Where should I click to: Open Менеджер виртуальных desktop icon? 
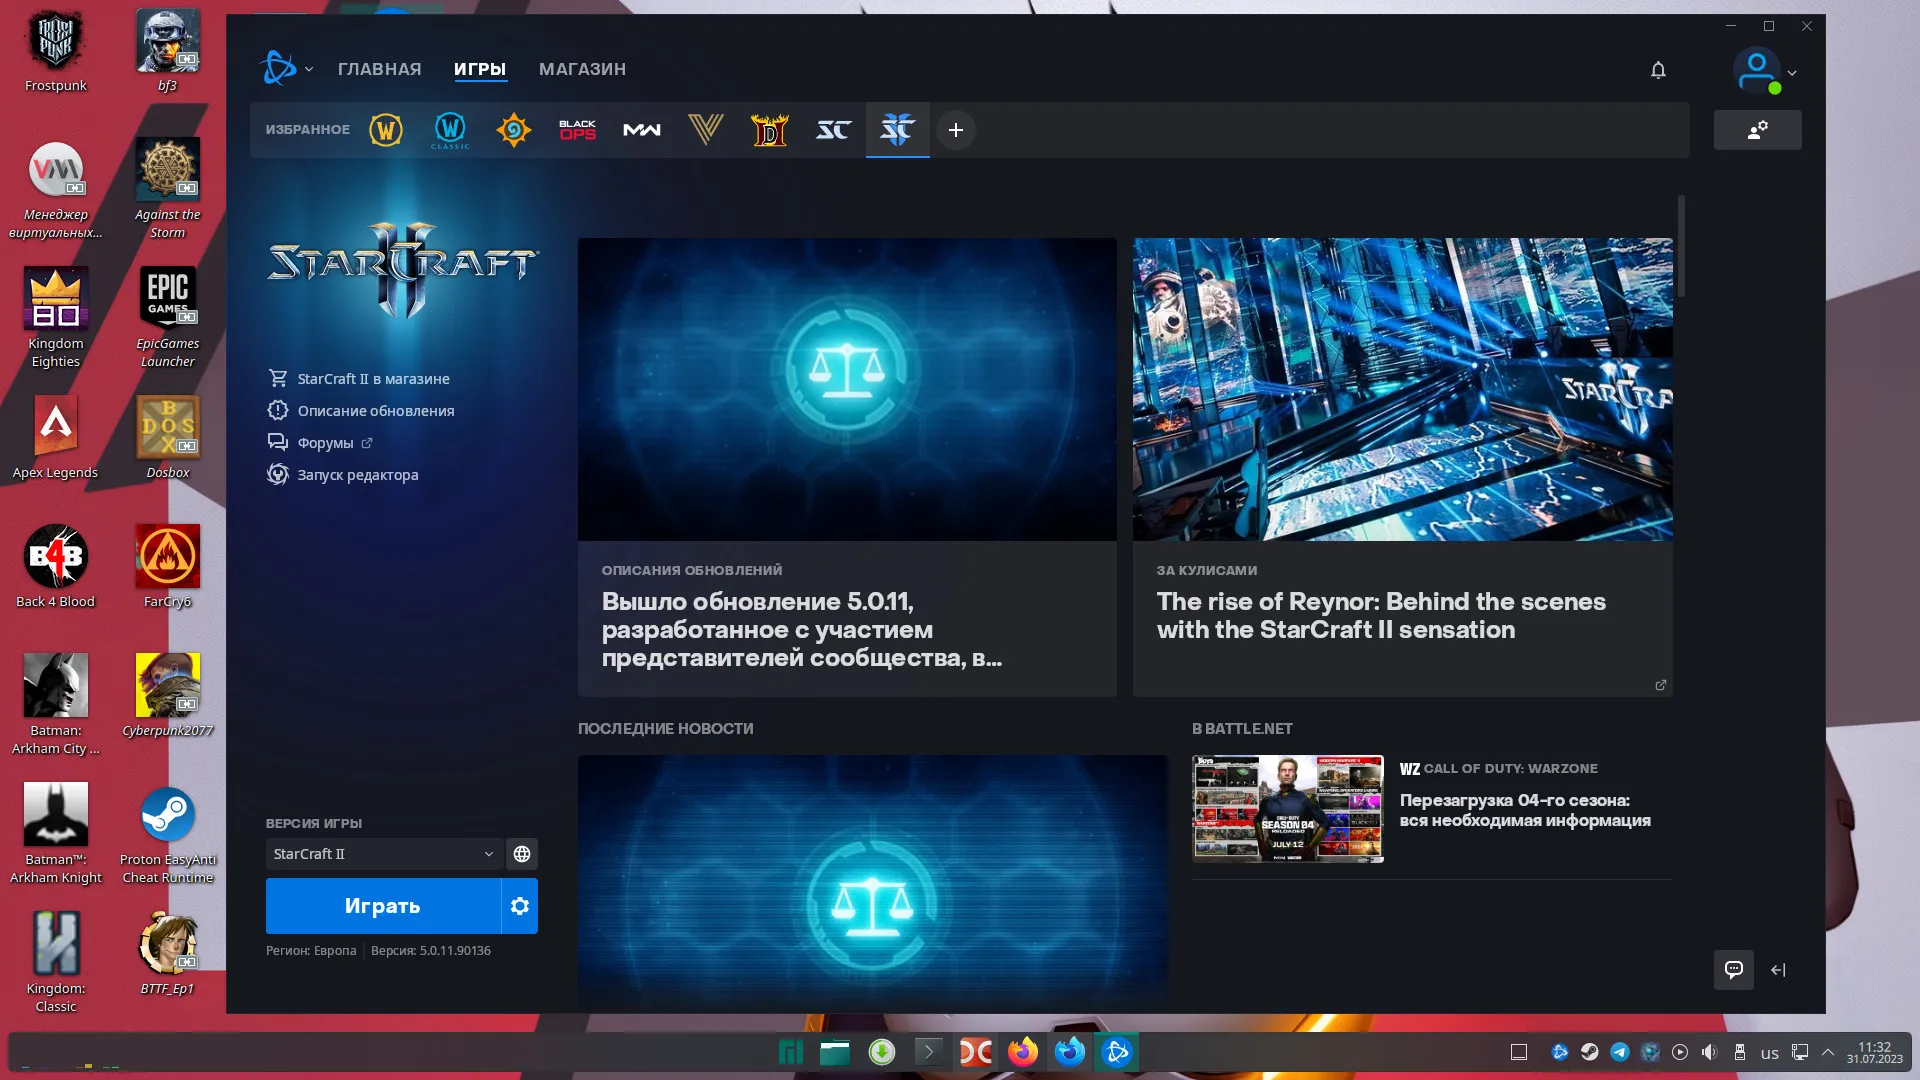pyautogui.click(x=56, y=189)
